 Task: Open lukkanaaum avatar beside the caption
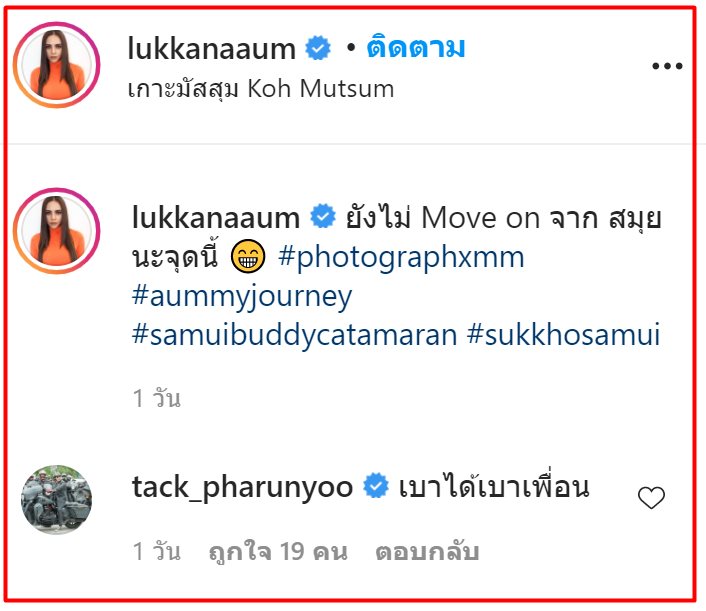[56, 231]
